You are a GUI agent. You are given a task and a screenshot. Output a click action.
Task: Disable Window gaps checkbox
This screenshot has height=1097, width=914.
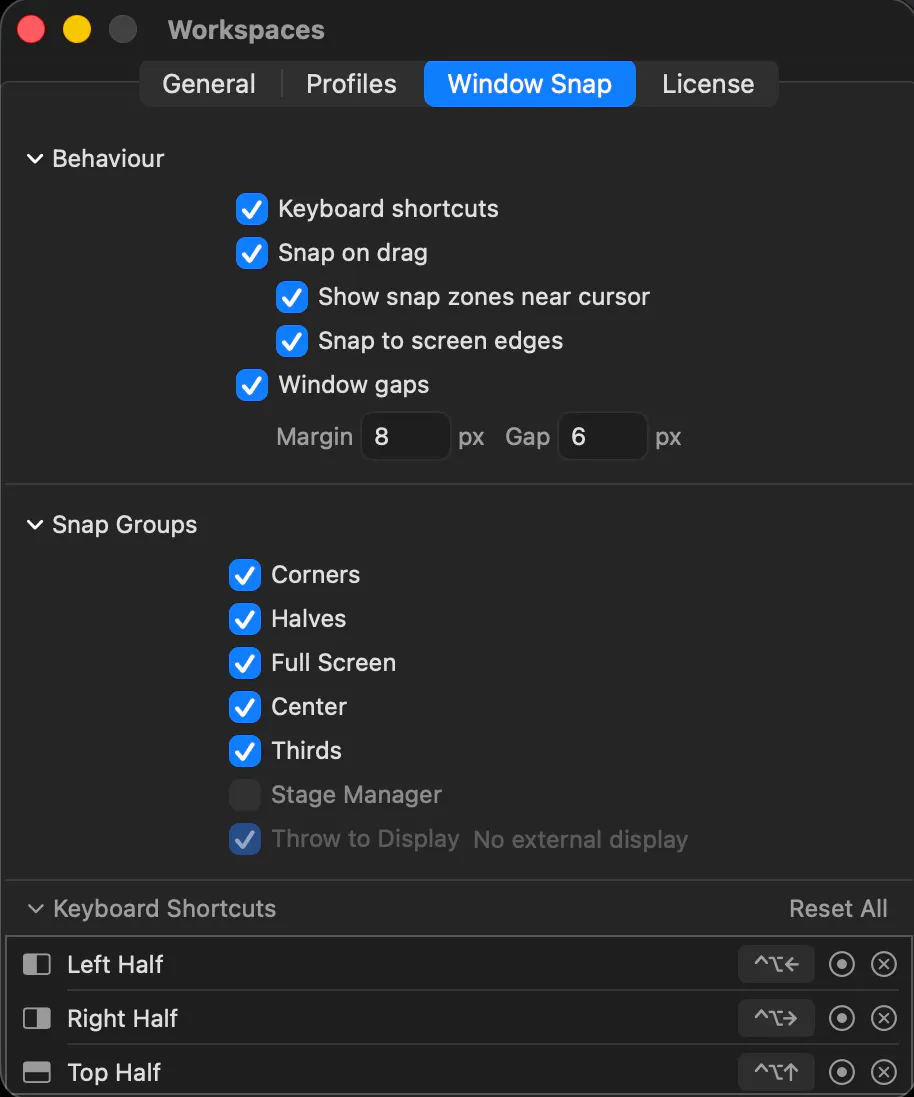pyautogui.click(x=252, y=385)
